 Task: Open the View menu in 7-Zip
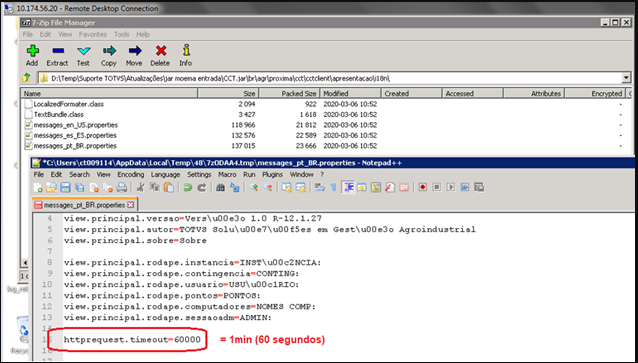(65, 35)
